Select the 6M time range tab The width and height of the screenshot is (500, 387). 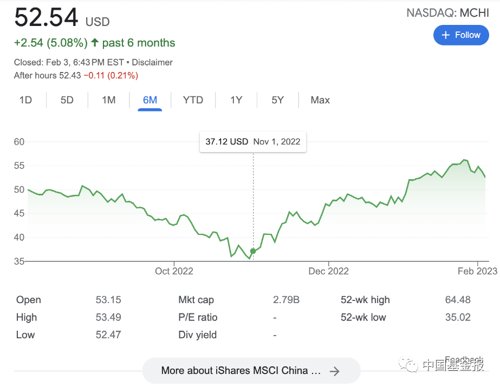[x=150, y=100]
